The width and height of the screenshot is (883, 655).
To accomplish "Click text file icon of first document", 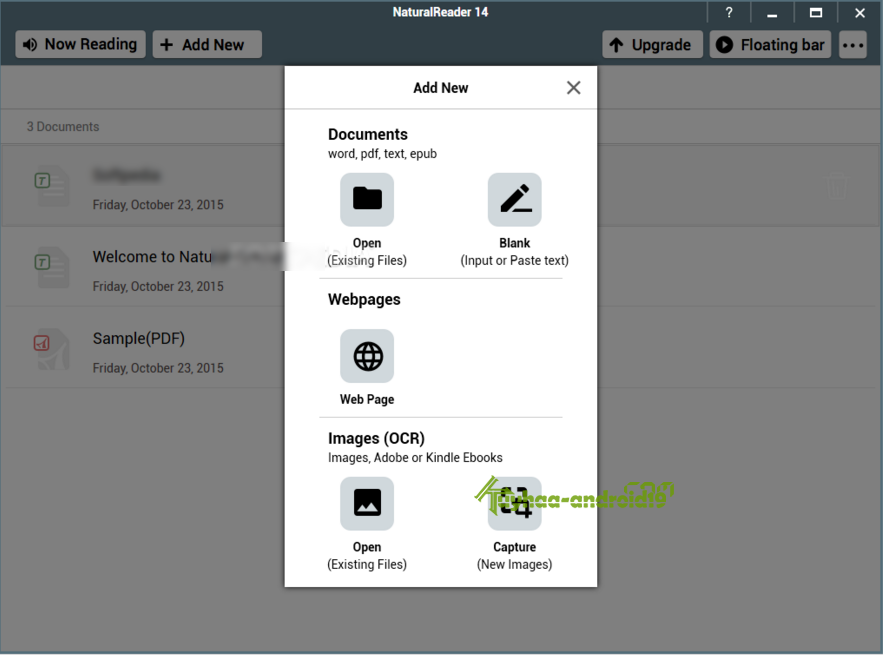I will pos(52,186).
